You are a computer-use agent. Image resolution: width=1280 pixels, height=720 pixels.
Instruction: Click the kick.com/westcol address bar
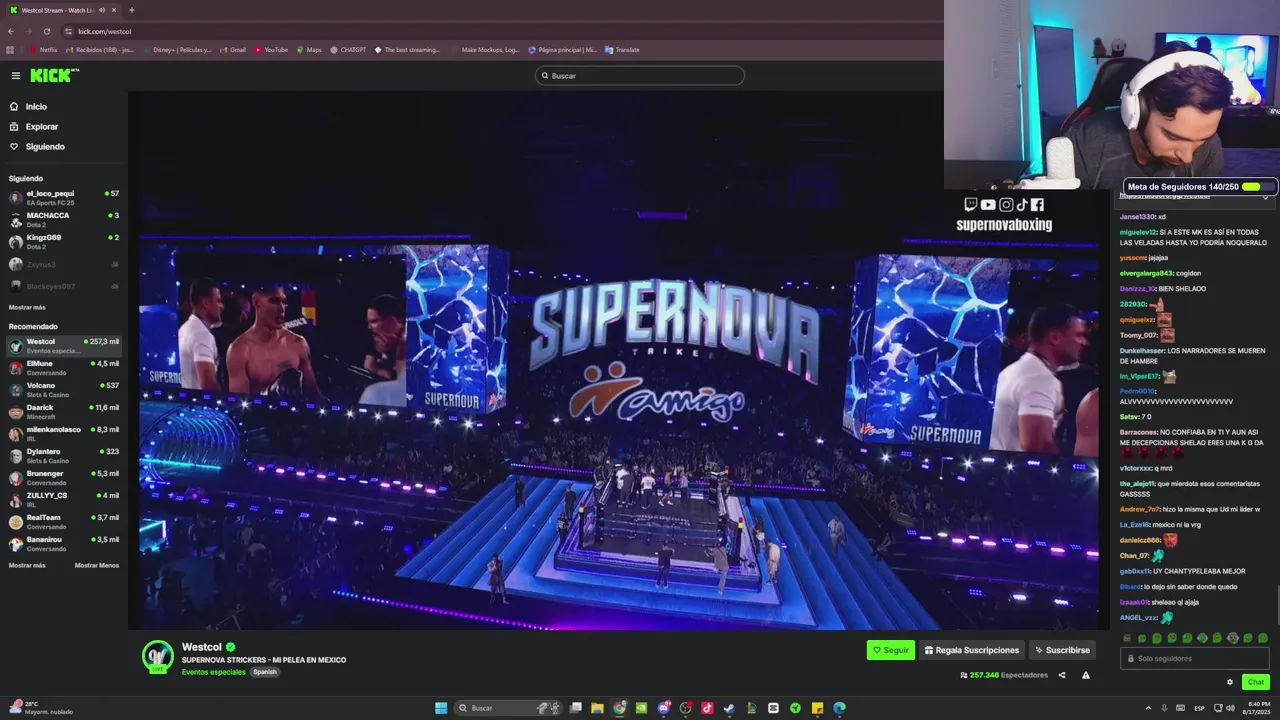pyautogui.click(x=500, y=31)
